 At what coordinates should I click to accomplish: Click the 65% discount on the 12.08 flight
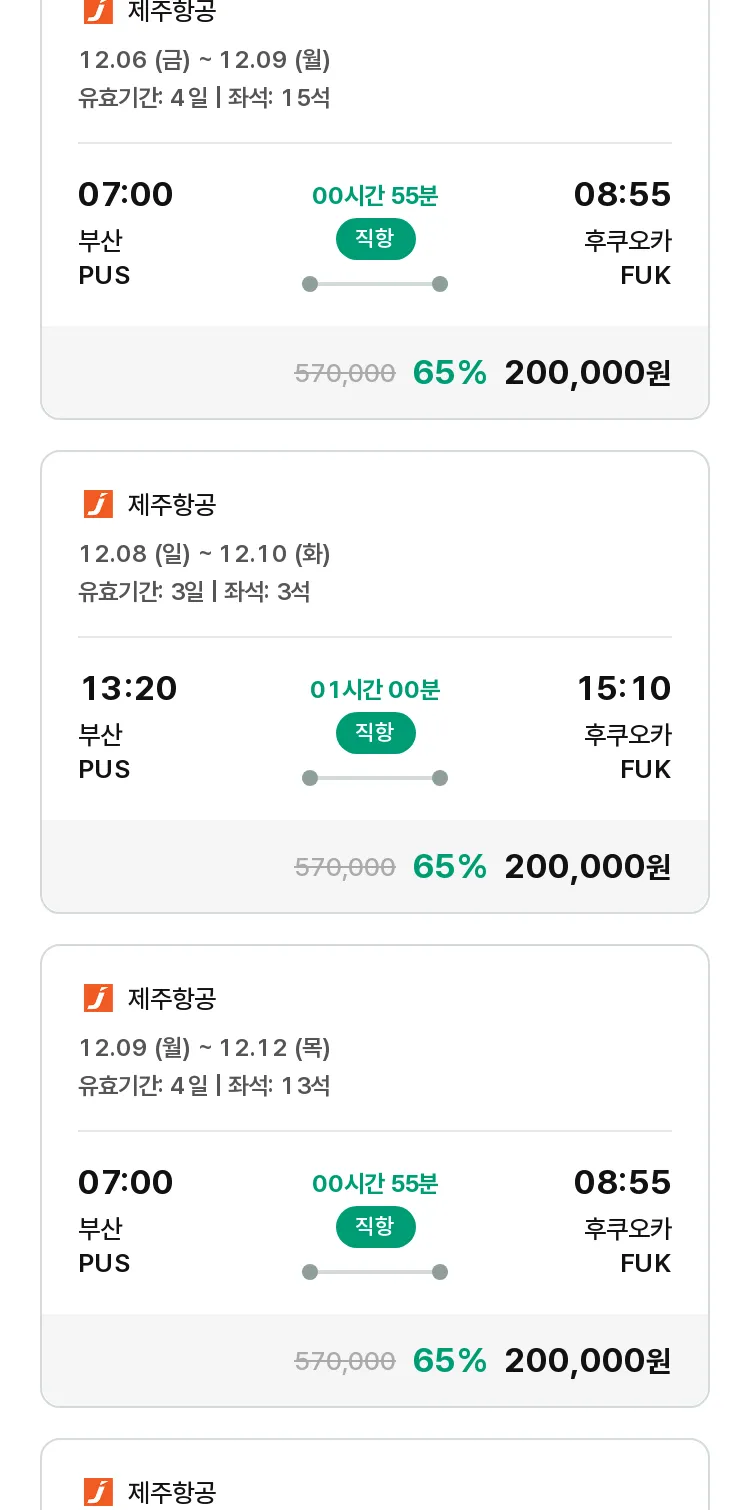click(x=449, y=867)
